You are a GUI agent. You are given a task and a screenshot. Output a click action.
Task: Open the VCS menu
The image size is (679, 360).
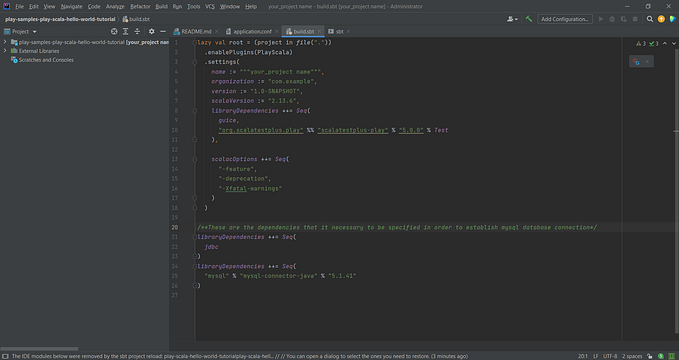(210, 6)
